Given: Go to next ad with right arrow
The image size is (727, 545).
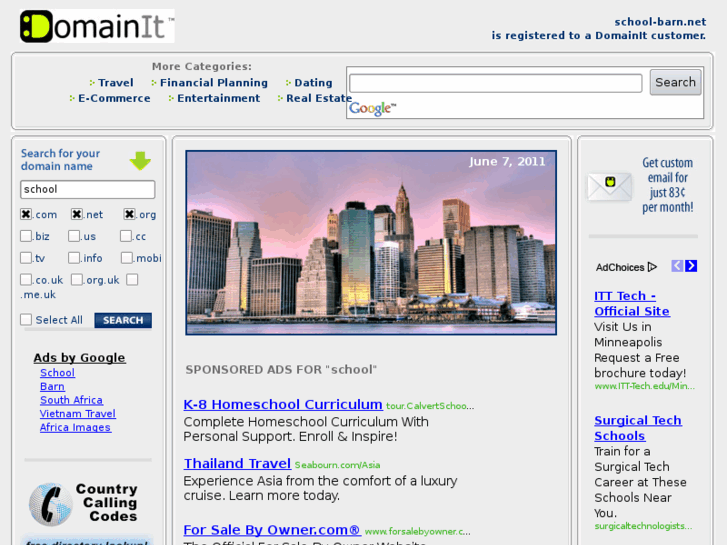Looking at the screenshot, I should coord(691,266).
